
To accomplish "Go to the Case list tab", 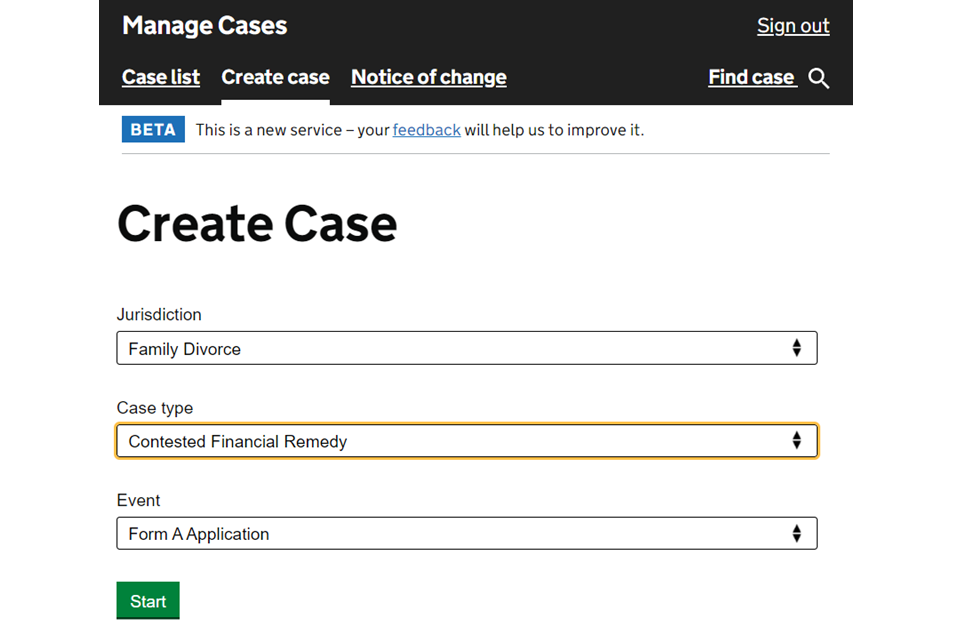I will click(x=161, y=77).
